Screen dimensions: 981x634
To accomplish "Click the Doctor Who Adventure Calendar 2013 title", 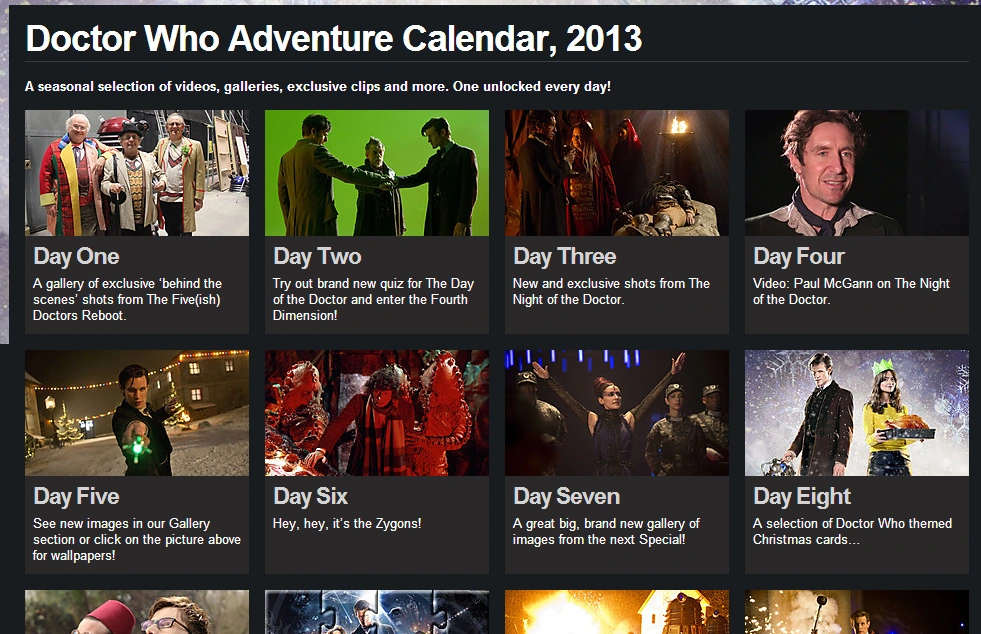I will [x=333, y=39].
